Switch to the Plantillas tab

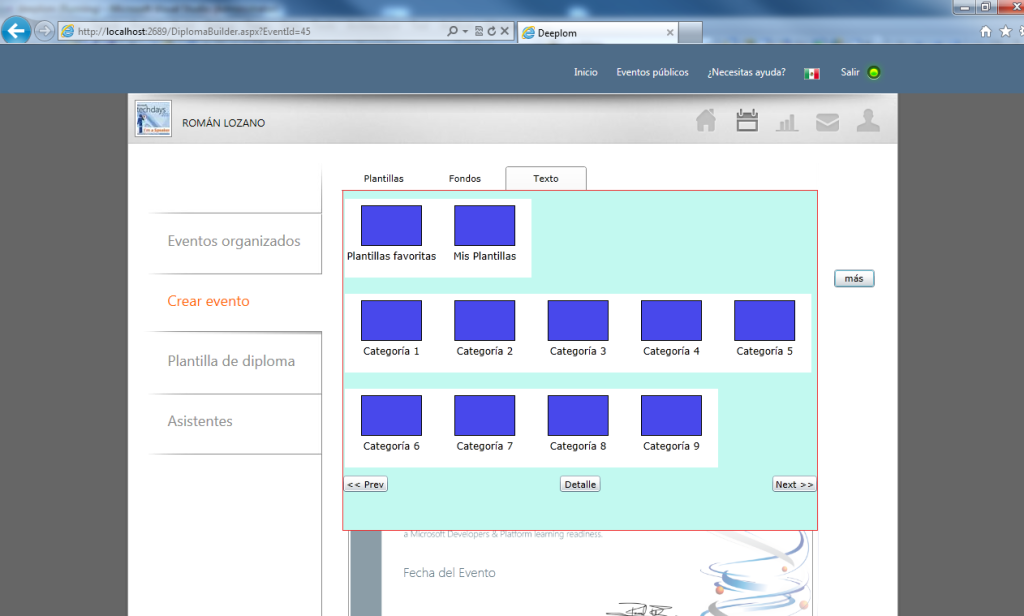pyautogui.click(x=383, y=179)
